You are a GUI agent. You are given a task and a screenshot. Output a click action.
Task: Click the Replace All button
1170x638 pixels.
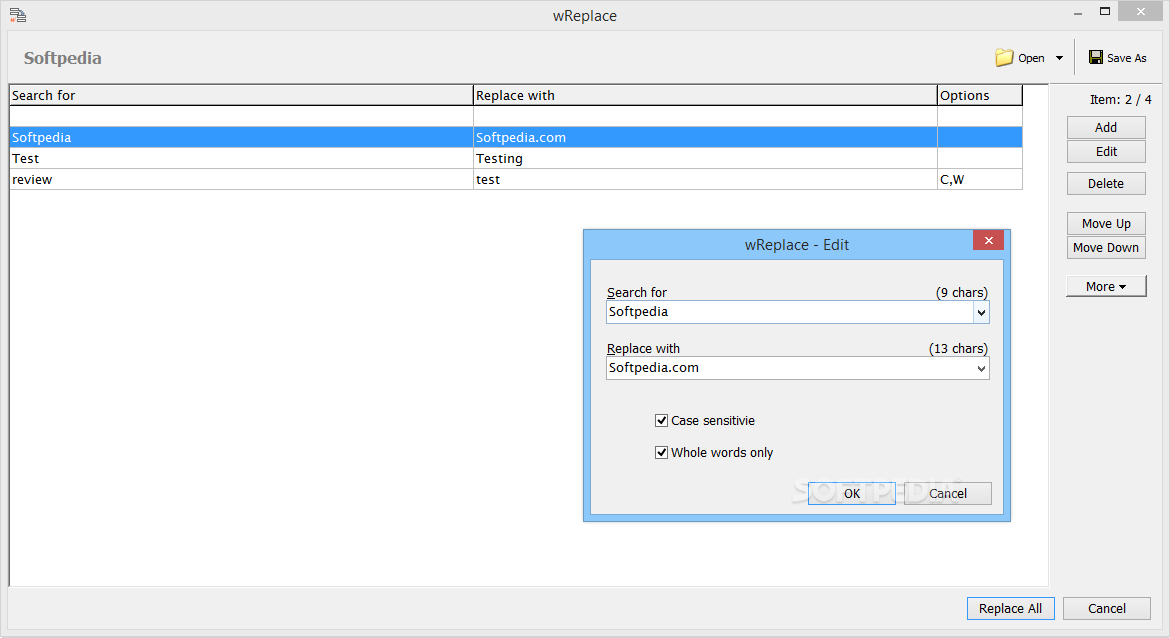tap(1010, 609)
